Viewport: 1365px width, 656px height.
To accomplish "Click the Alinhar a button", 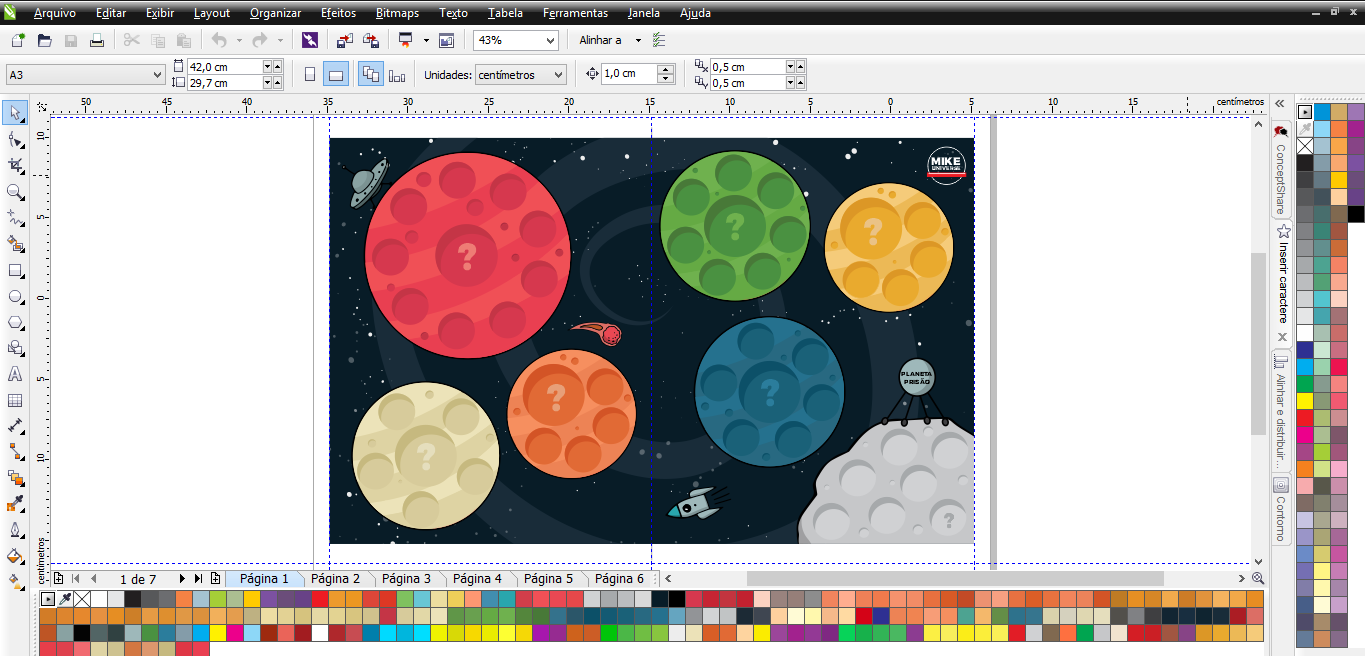I will coord(600,40).
